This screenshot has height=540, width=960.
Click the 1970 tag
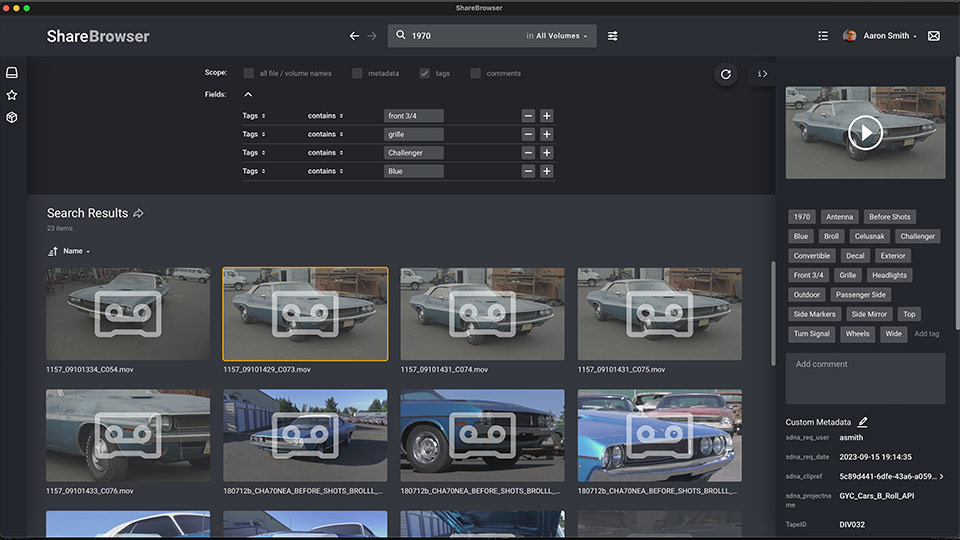[x=801, y=217]
